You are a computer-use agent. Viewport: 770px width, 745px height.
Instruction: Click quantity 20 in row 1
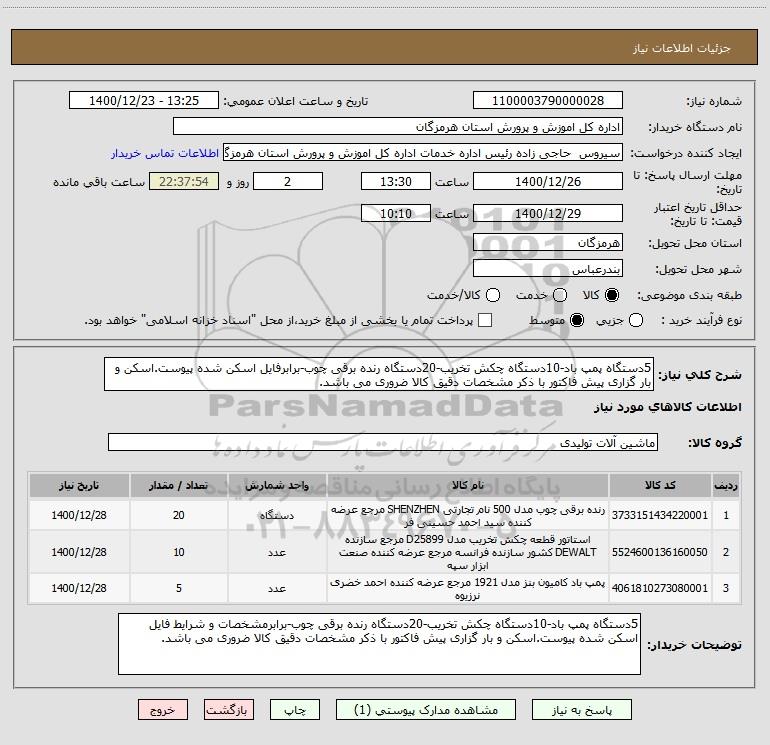click(179, 515)
